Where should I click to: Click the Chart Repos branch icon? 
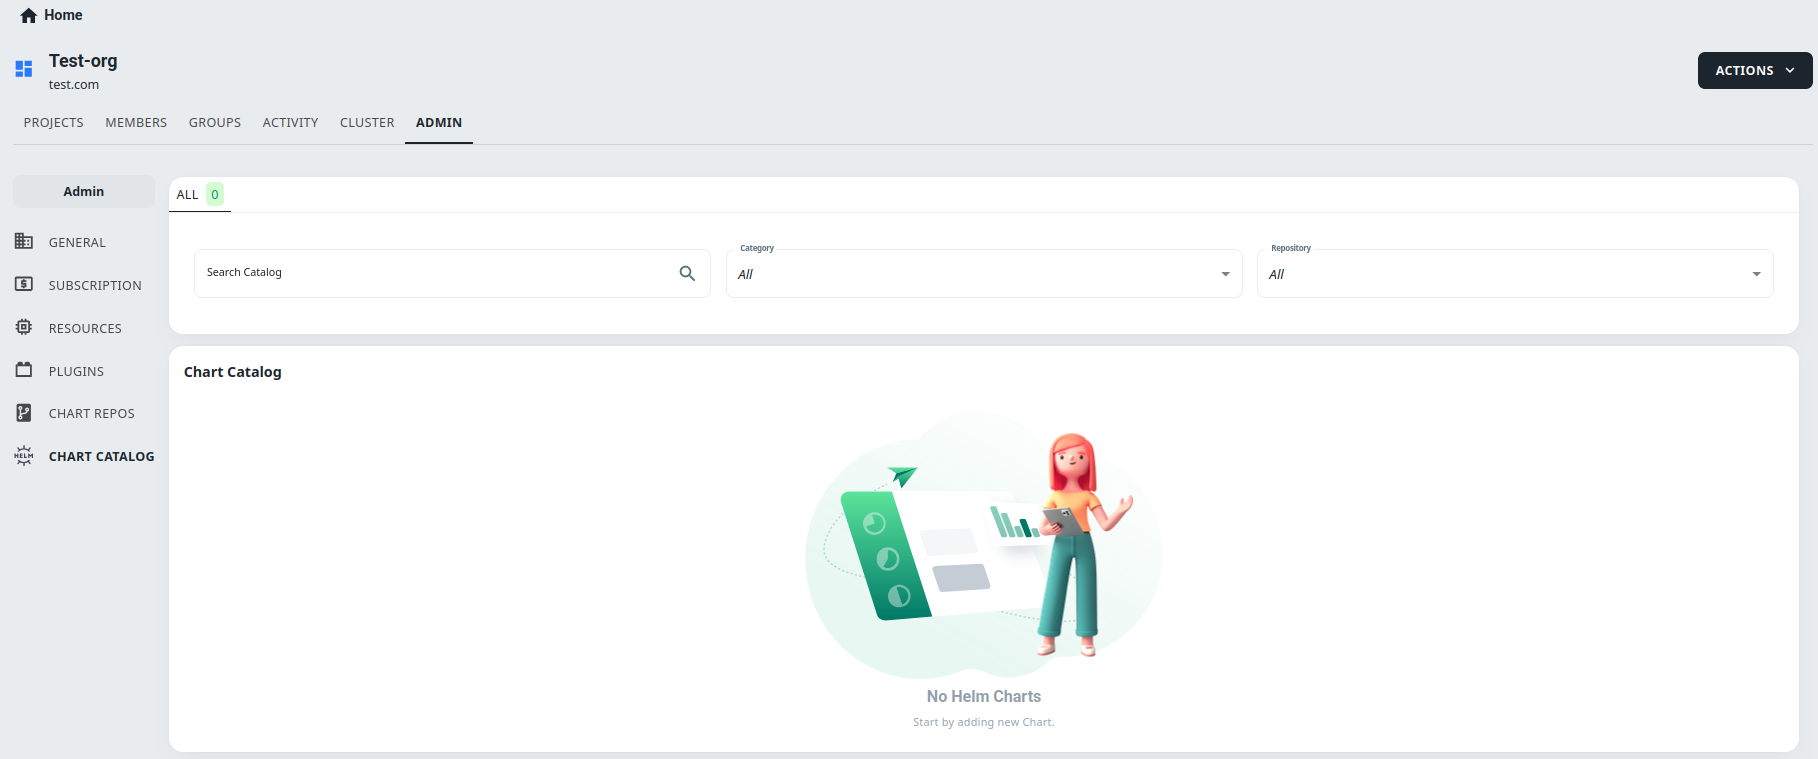pyautogui.click(x=24, y=412)
